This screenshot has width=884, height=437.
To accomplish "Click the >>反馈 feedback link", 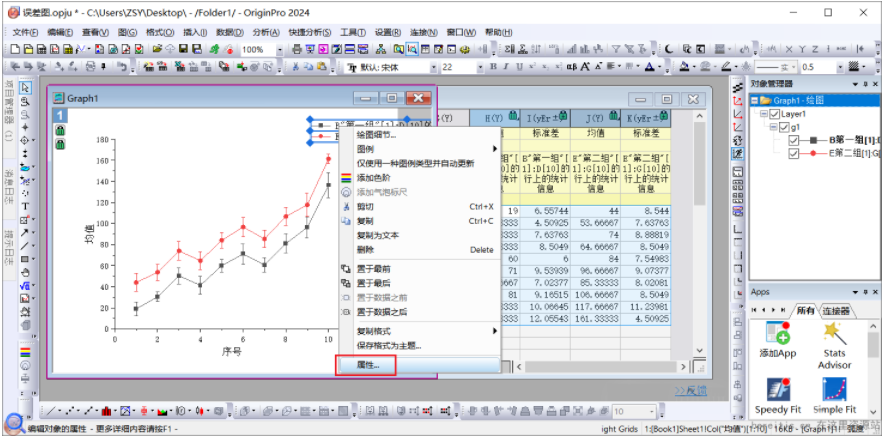I will point(690,391).
